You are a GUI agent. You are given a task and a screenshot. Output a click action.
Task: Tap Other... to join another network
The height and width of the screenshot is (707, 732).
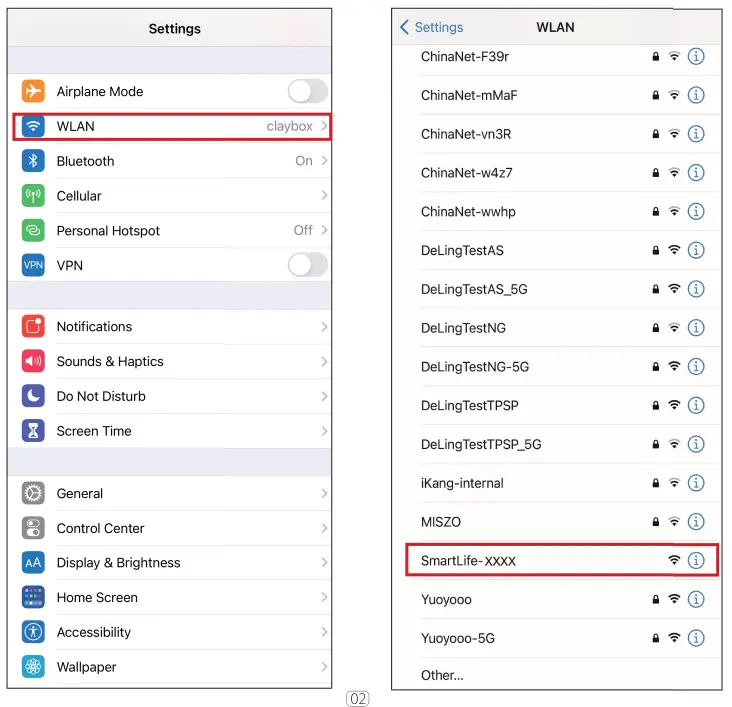[442, 675]
